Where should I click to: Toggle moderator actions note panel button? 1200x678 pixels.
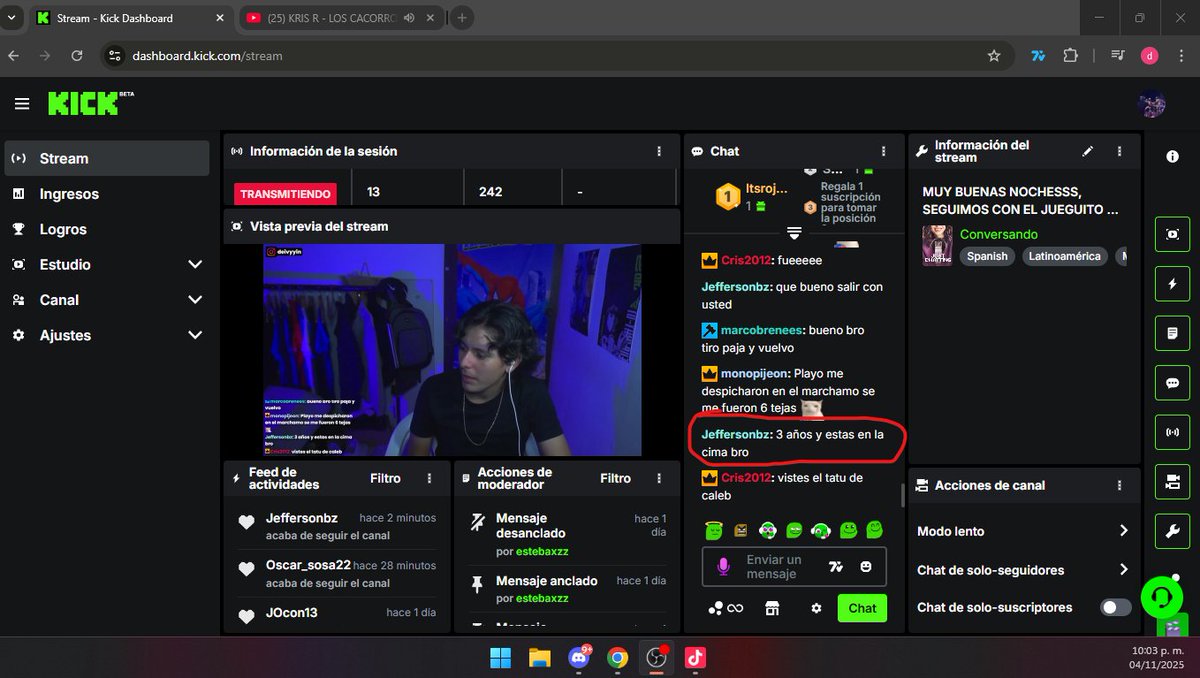pos(1172,333)
